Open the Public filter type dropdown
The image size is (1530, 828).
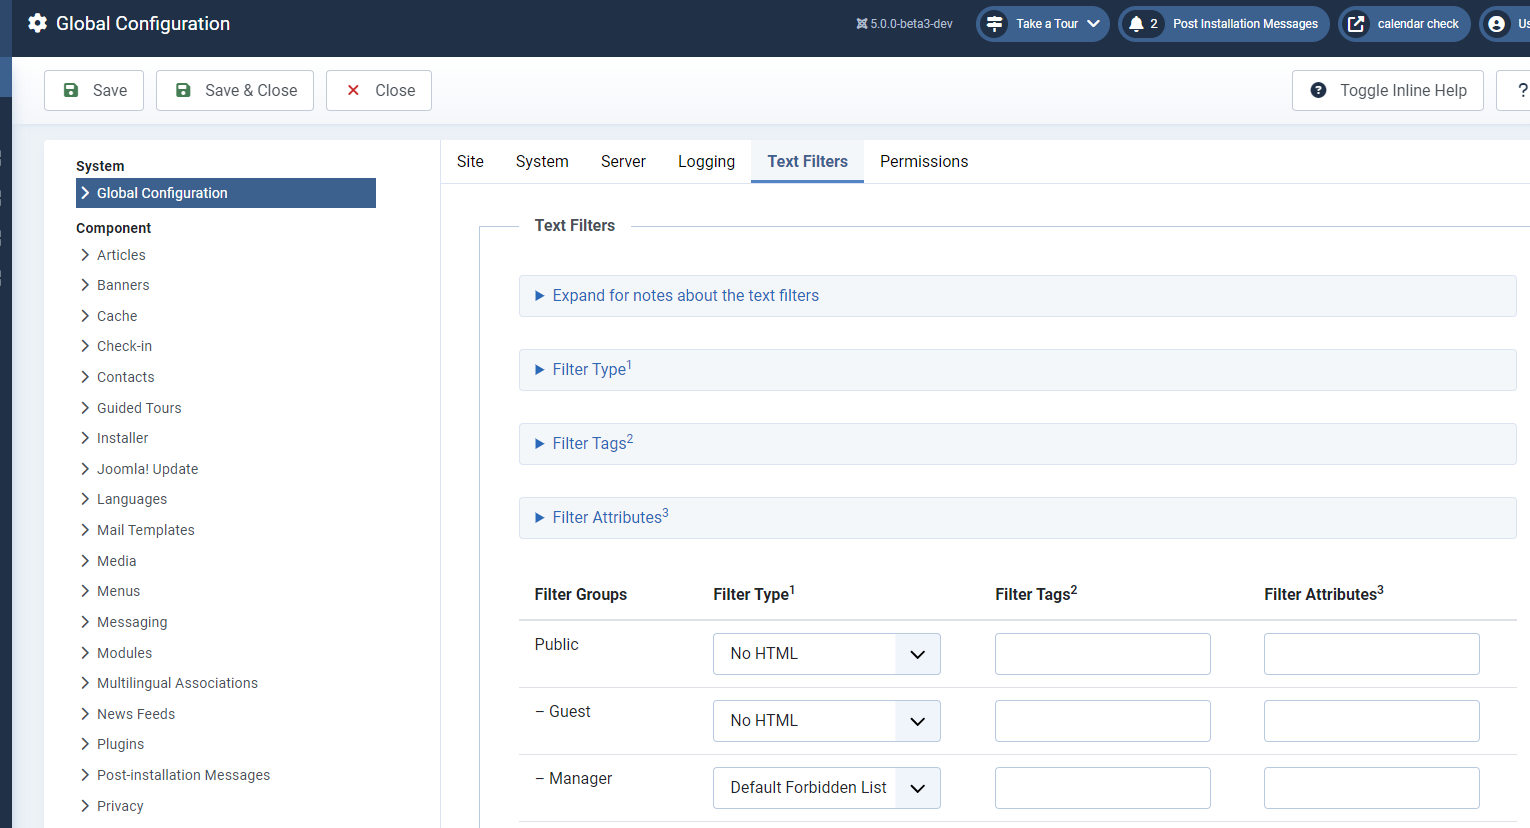827,654
